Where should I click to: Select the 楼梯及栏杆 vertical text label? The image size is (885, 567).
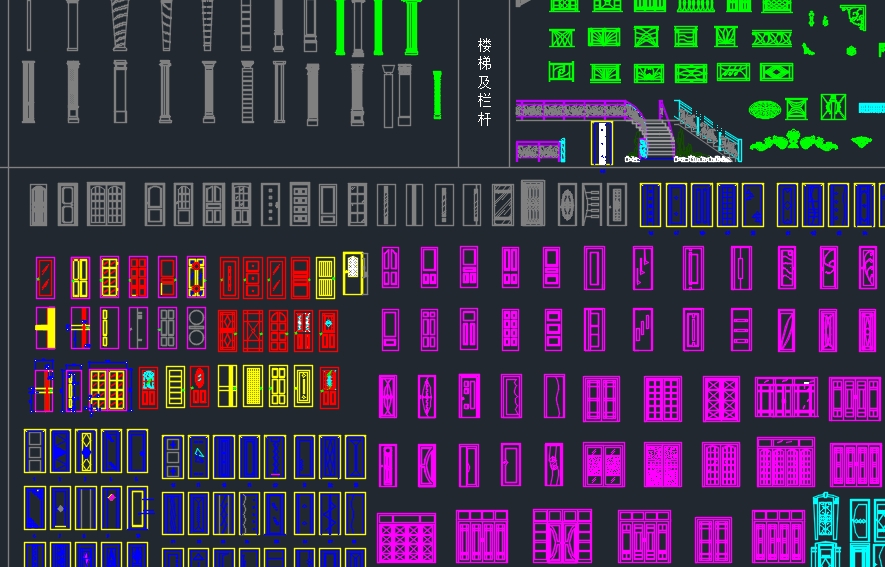(x=484, y=82)
